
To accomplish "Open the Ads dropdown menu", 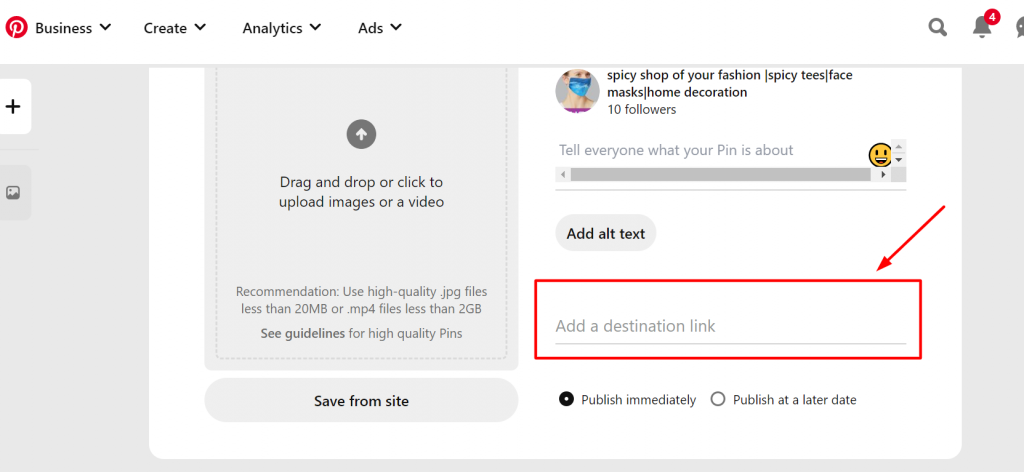I will coord(380,28).
